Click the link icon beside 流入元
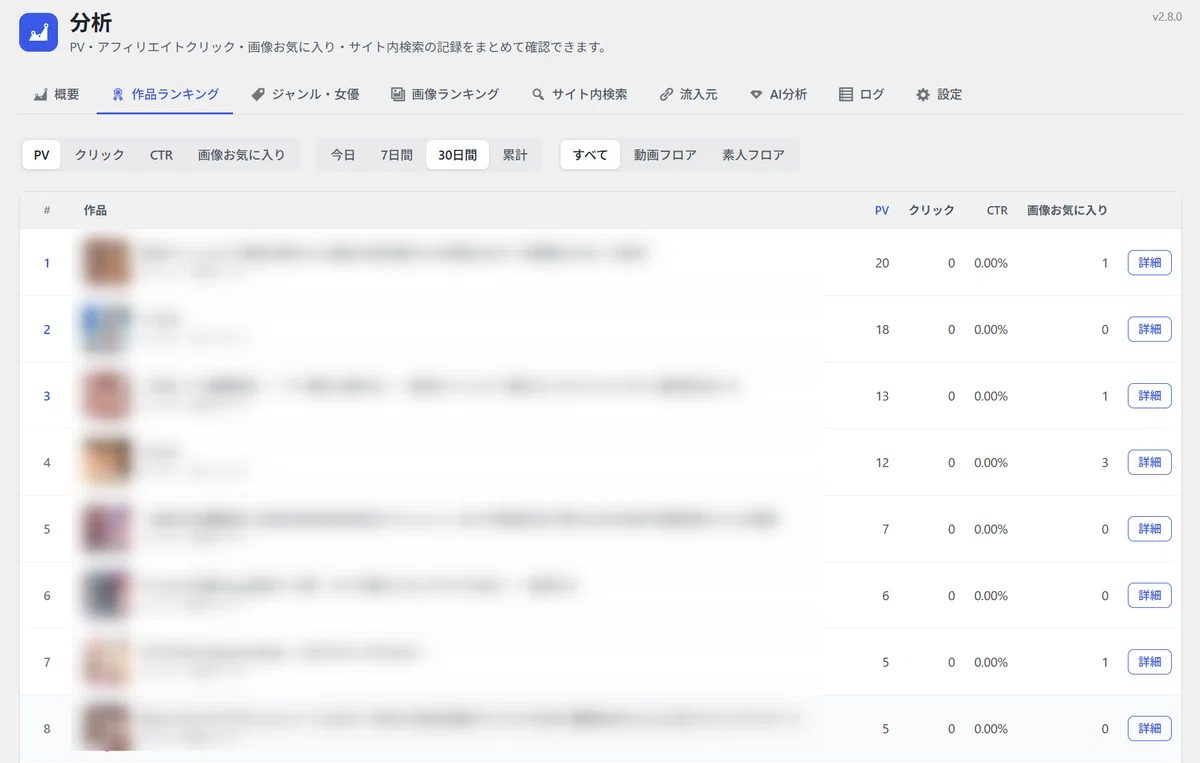This screenshot has width=1200, height=763. click(x=666, y=95)
